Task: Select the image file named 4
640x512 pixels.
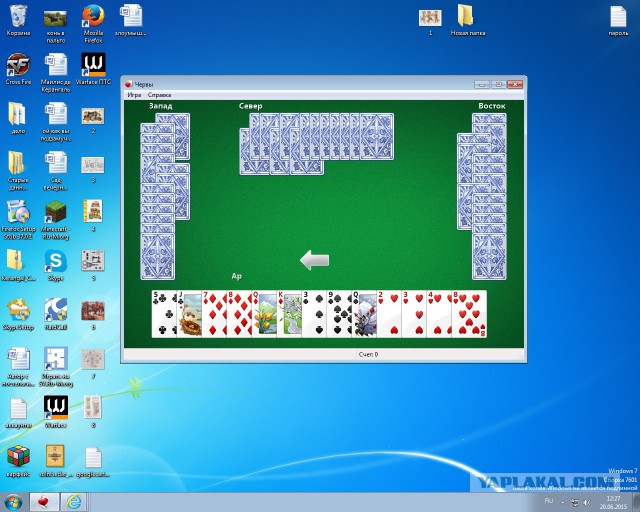Action: tap(93, 215)
